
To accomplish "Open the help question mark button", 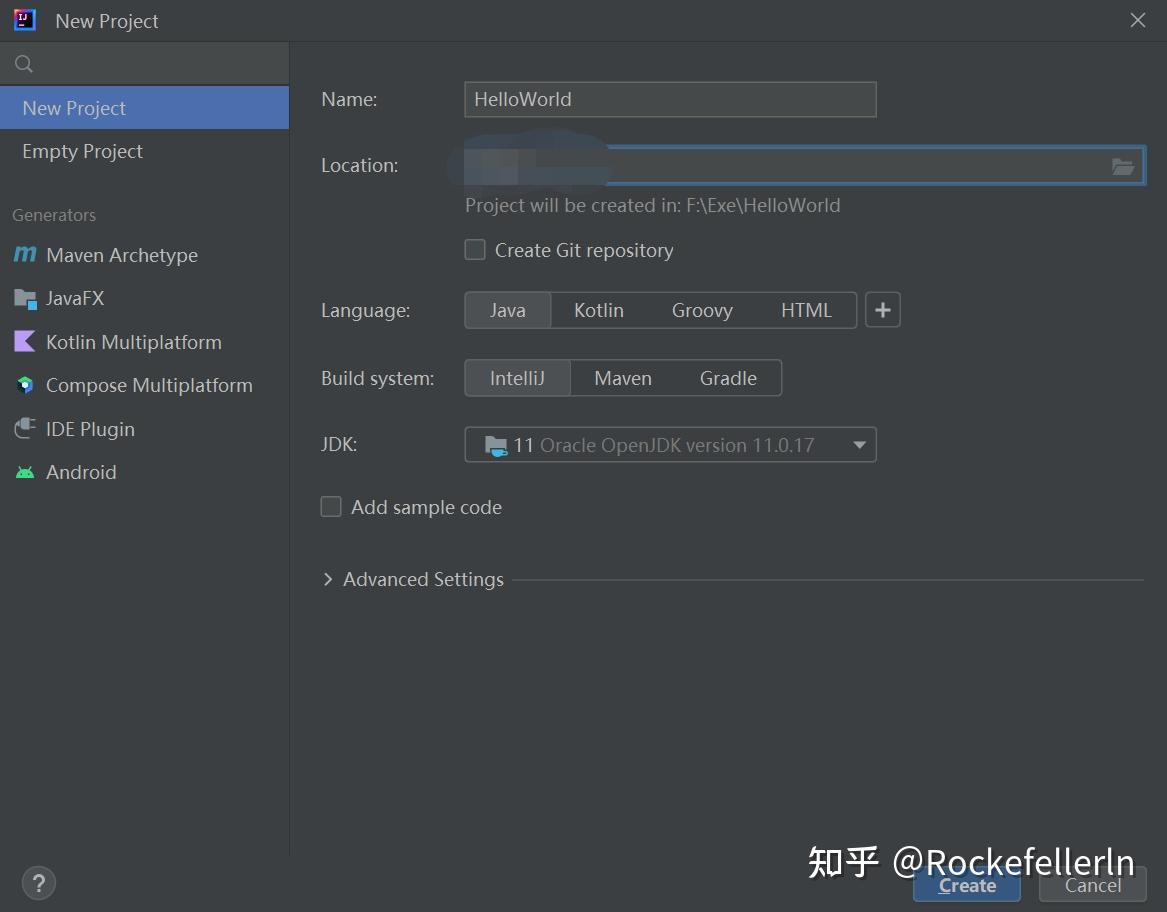I will click(x=38, y=883).
